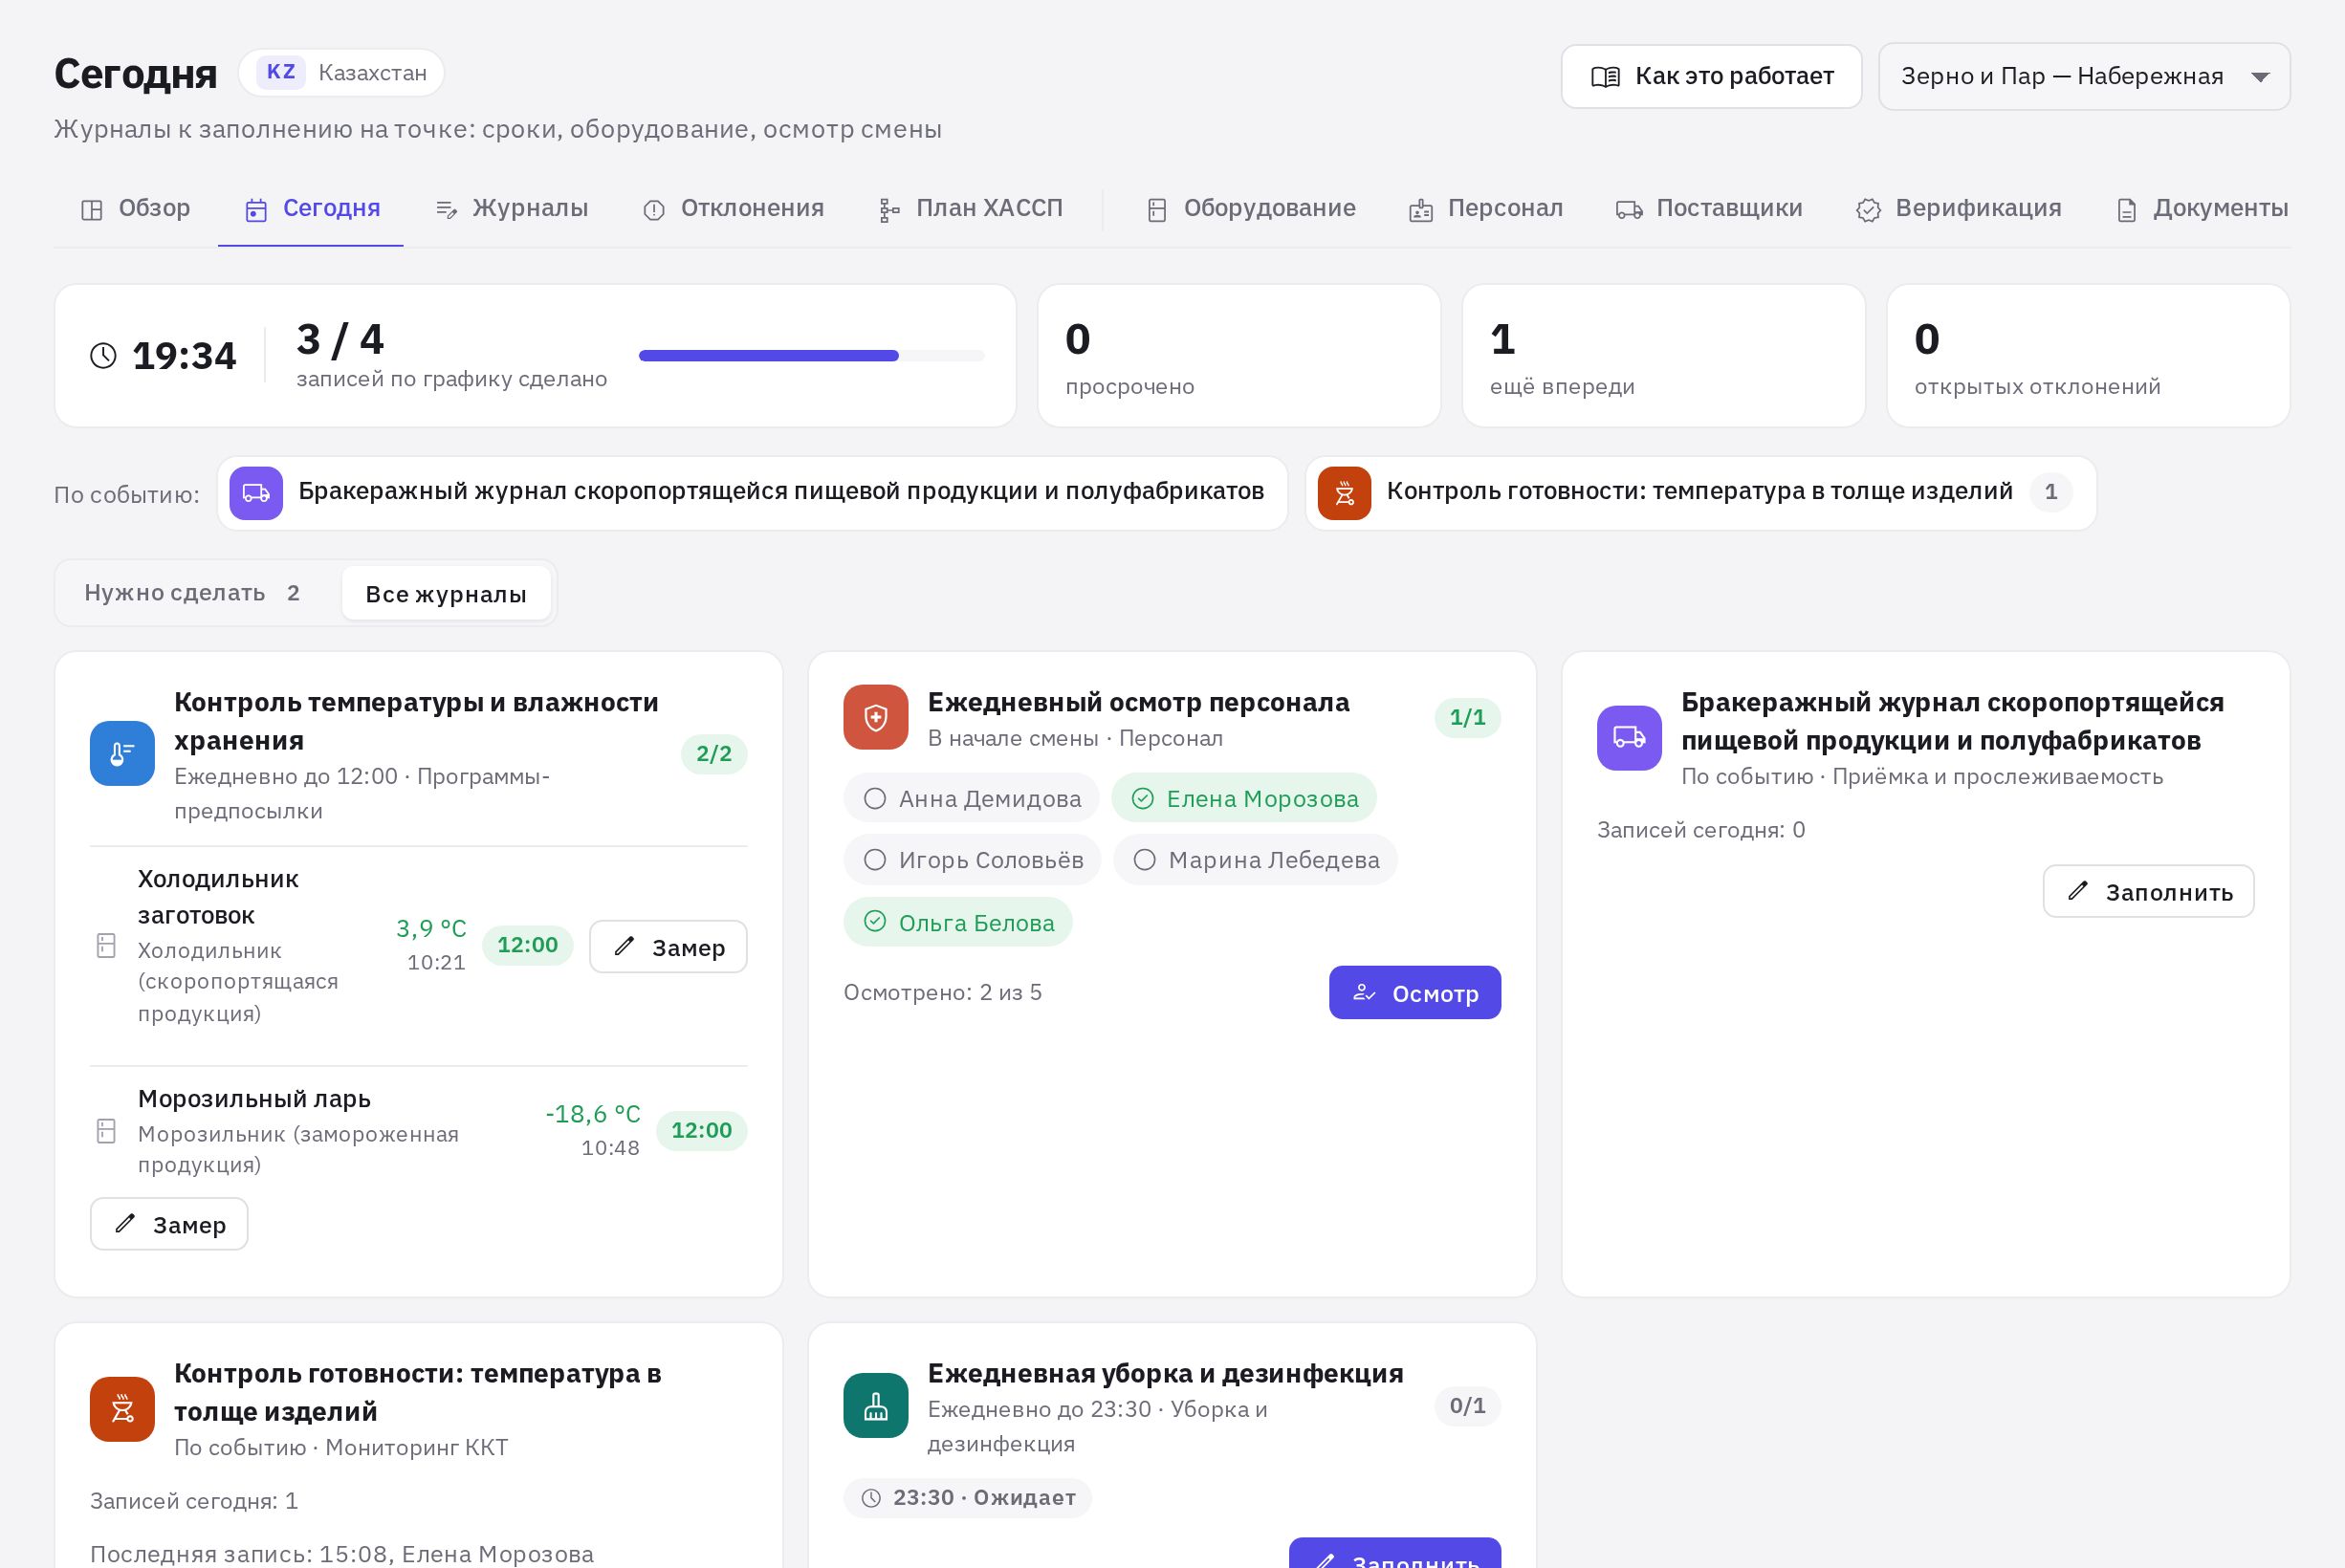This screenshot has height=1568, width=2345.
Task: Open the Зерно и Пар — Набережная location dropdown
Action: (2084, 76)
